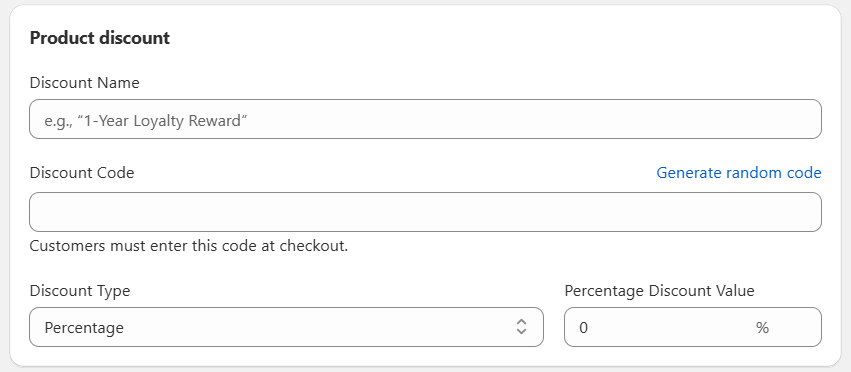This screenshot has width=851, height=372.
Task: Click the Percentage Discount Value label
Action: (x=659, y=291)
